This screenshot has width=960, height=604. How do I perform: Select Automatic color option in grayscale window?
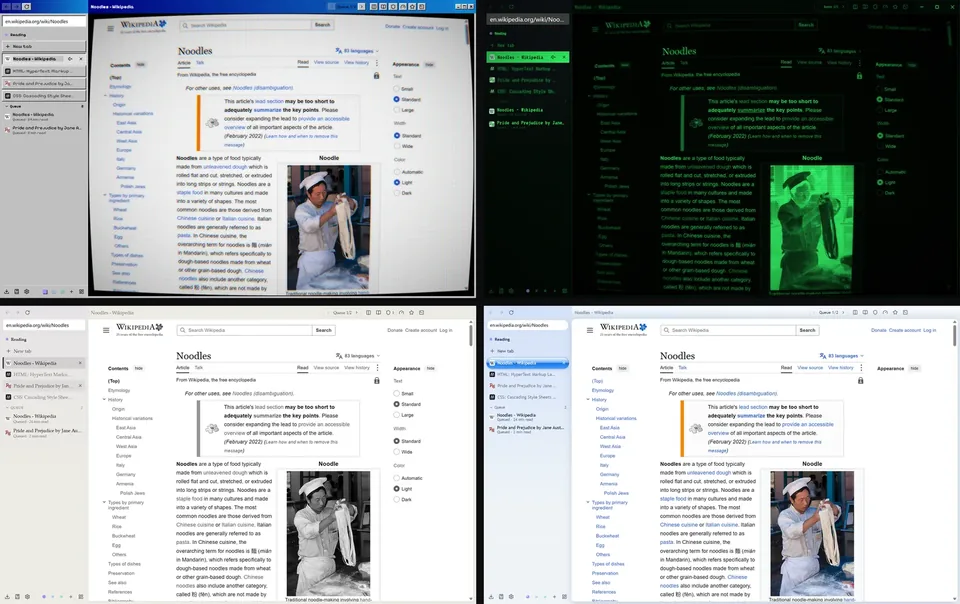[x=397, y=478]
